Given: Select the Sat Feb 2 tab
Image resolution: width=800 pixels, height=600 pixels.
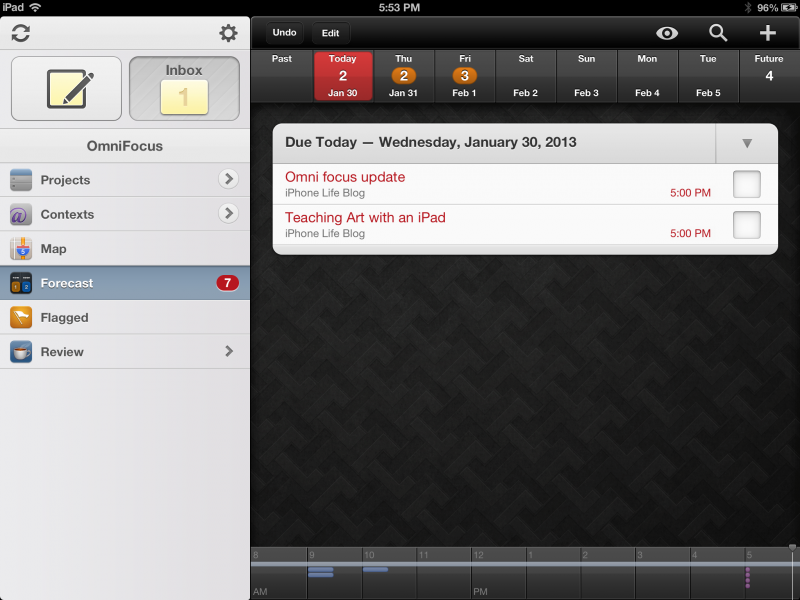Looking at the screenshot, I should pos(526,76).
